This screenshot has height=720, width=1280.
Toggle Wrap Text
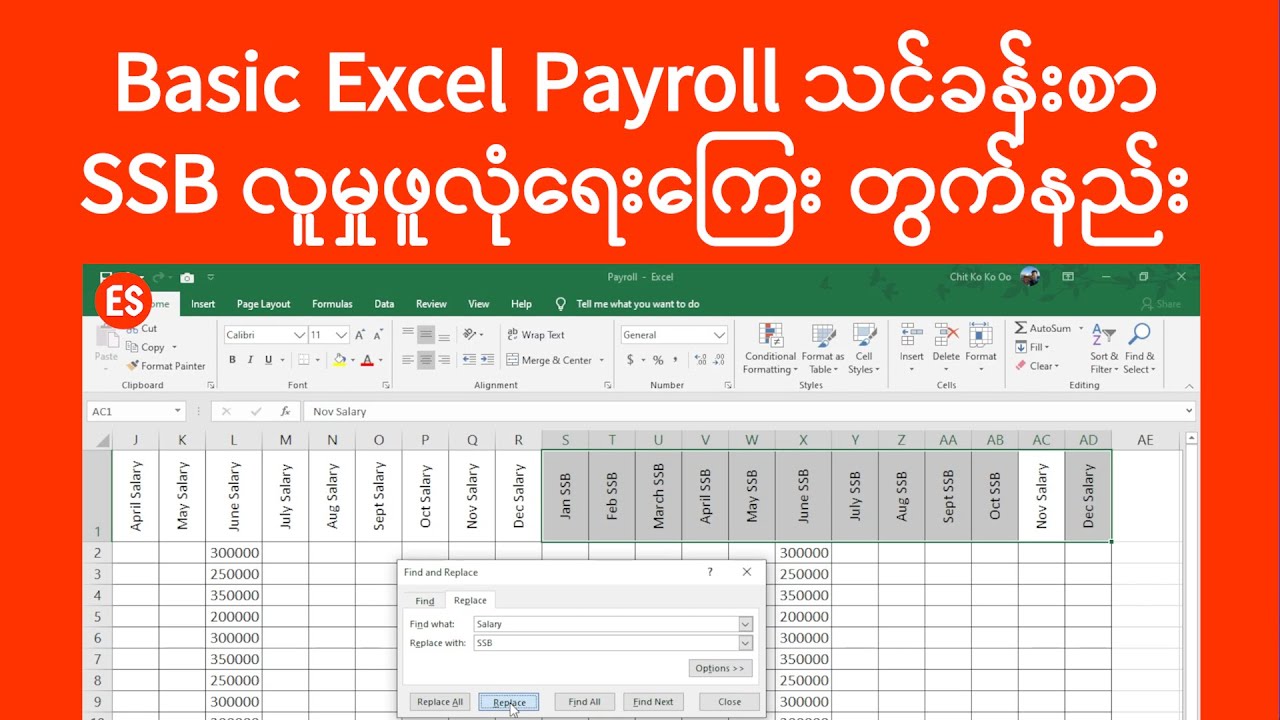536,335
